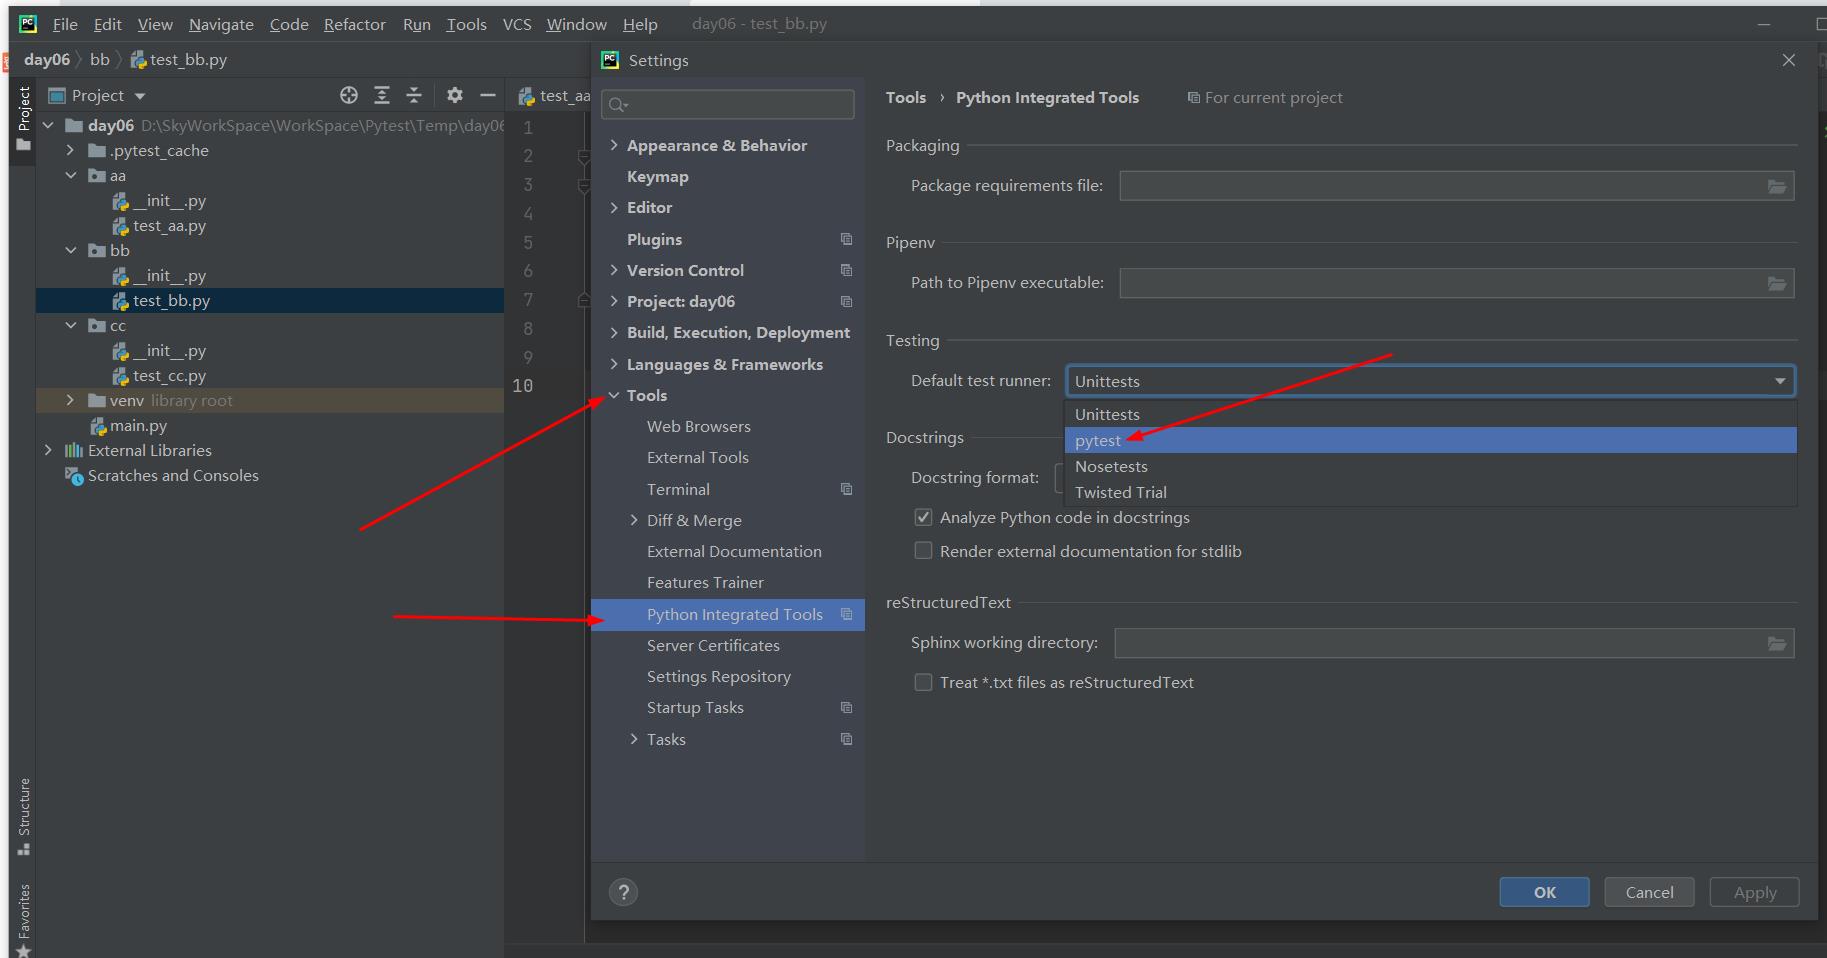Click the day06 breadcrumb in navigation bar
Screen dimensions: 1827x958
47,59
